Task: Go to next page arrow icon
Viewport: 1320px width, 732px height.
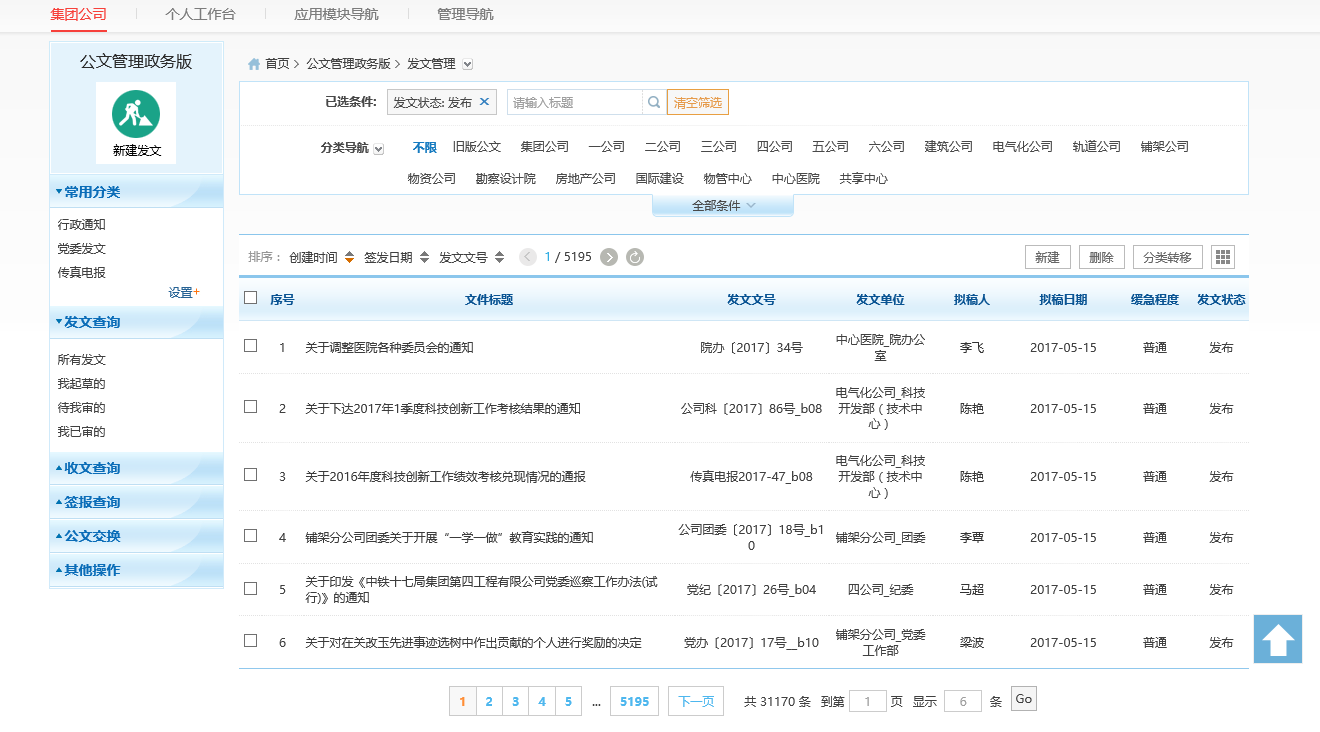Action: [609, 257]
